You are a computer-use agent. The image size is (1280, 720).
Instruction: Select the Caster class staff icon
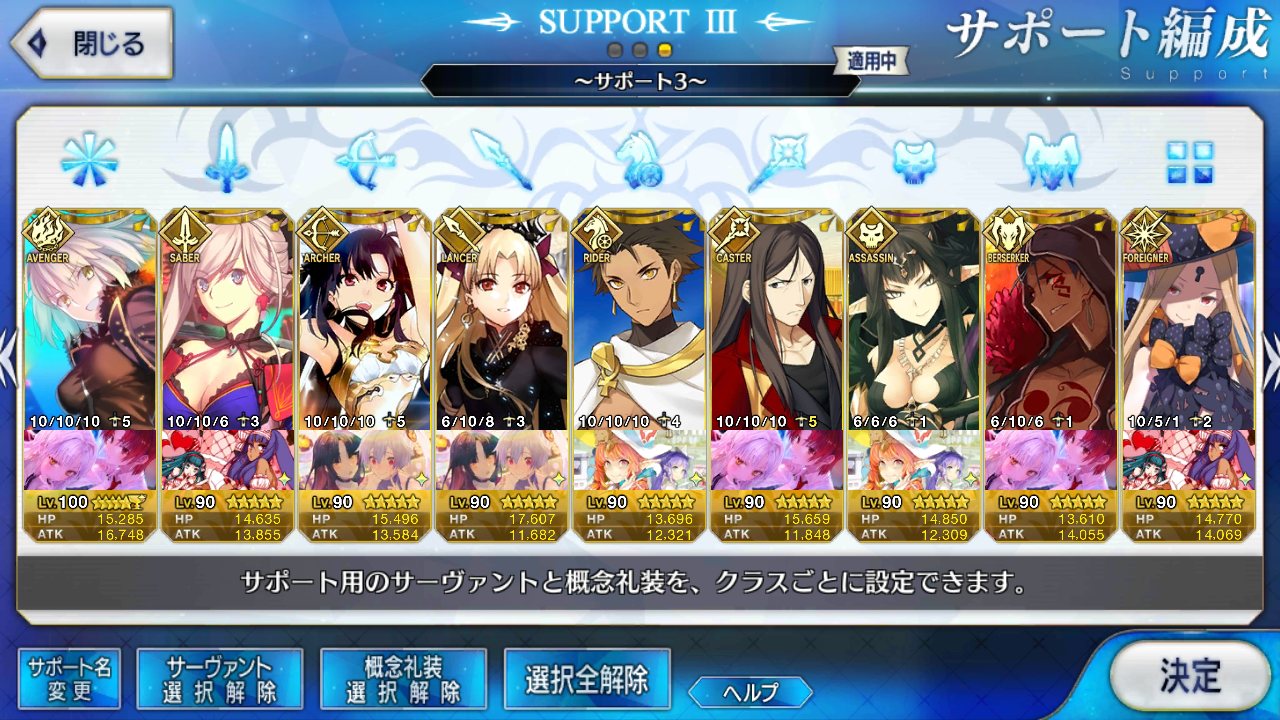click(776, 160)
